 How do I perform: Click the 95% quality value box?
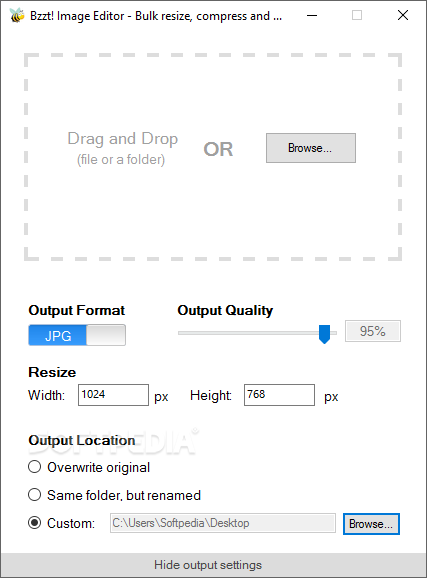[x=373, y=331]
